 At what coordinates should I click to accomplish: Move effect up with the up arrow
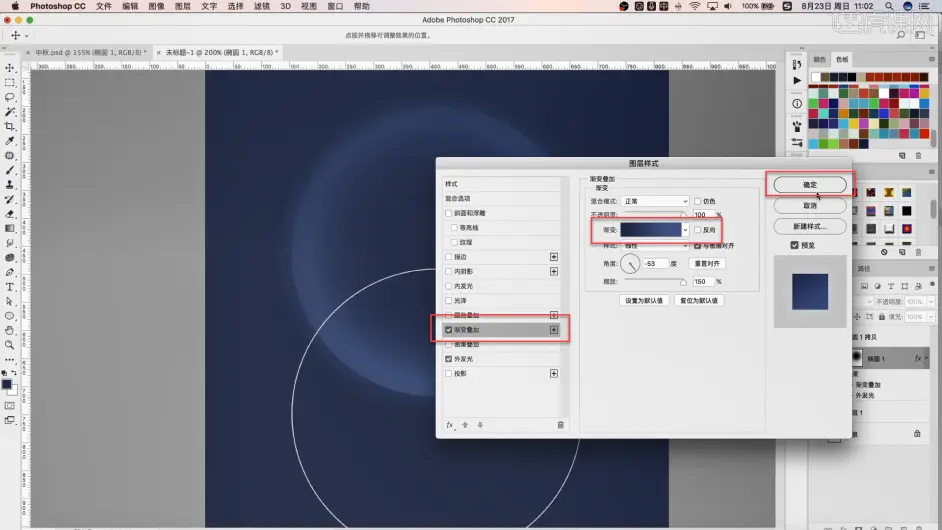point(465,425)
